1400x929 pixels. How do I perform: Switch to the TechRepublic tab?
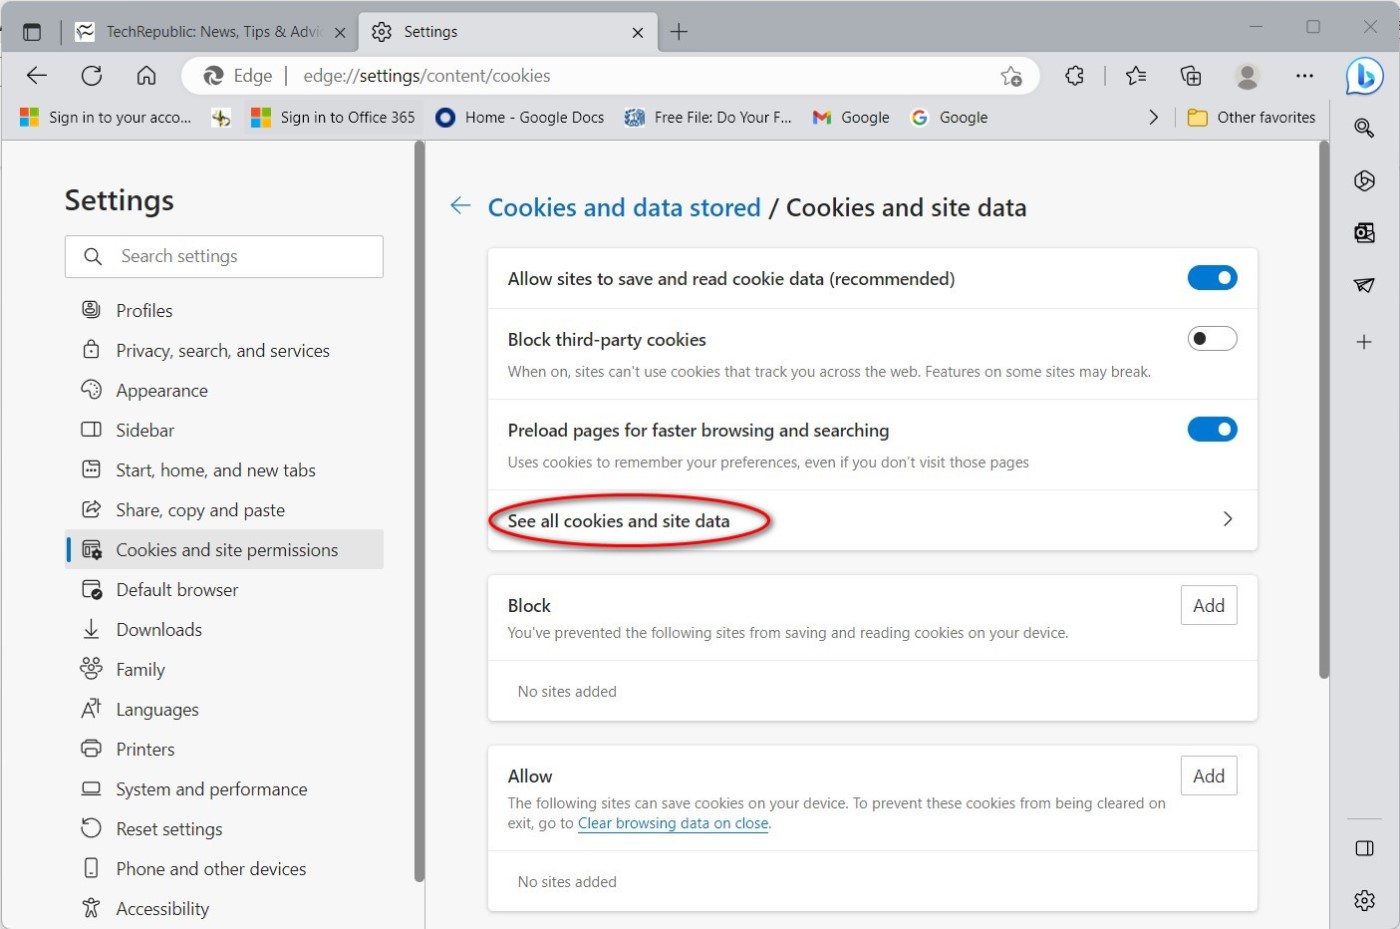tap(212, 32)
